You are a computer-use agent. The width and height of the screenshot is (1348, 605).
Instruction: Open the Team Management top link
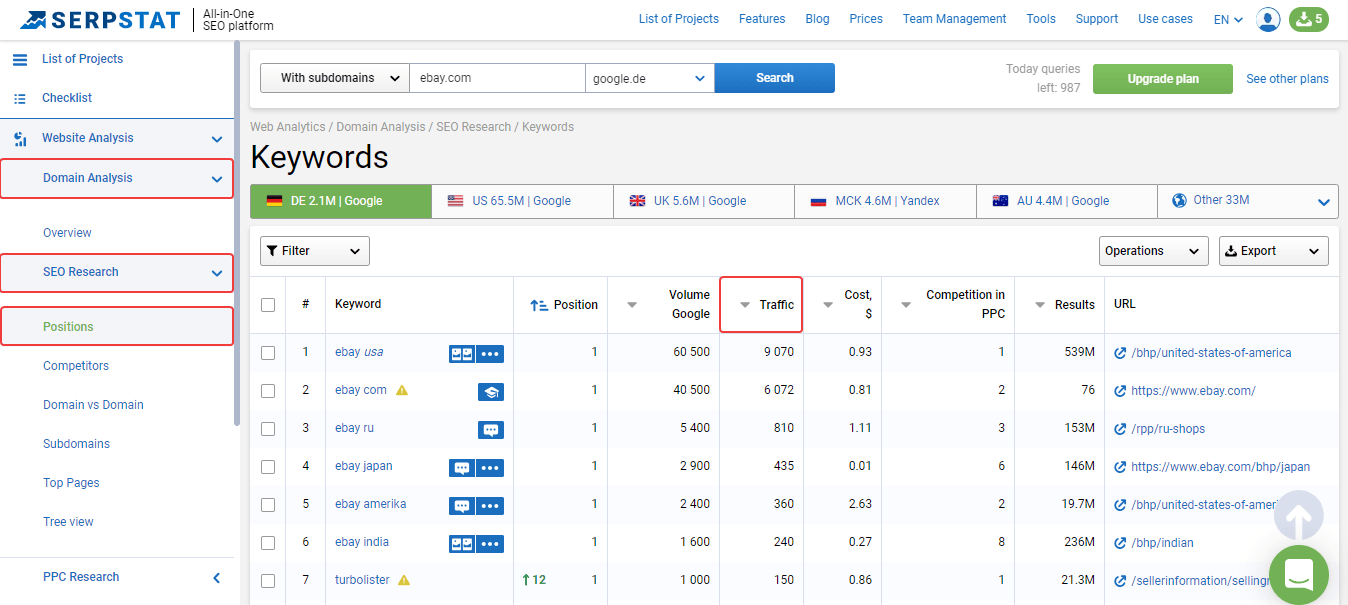coord(954,19)
